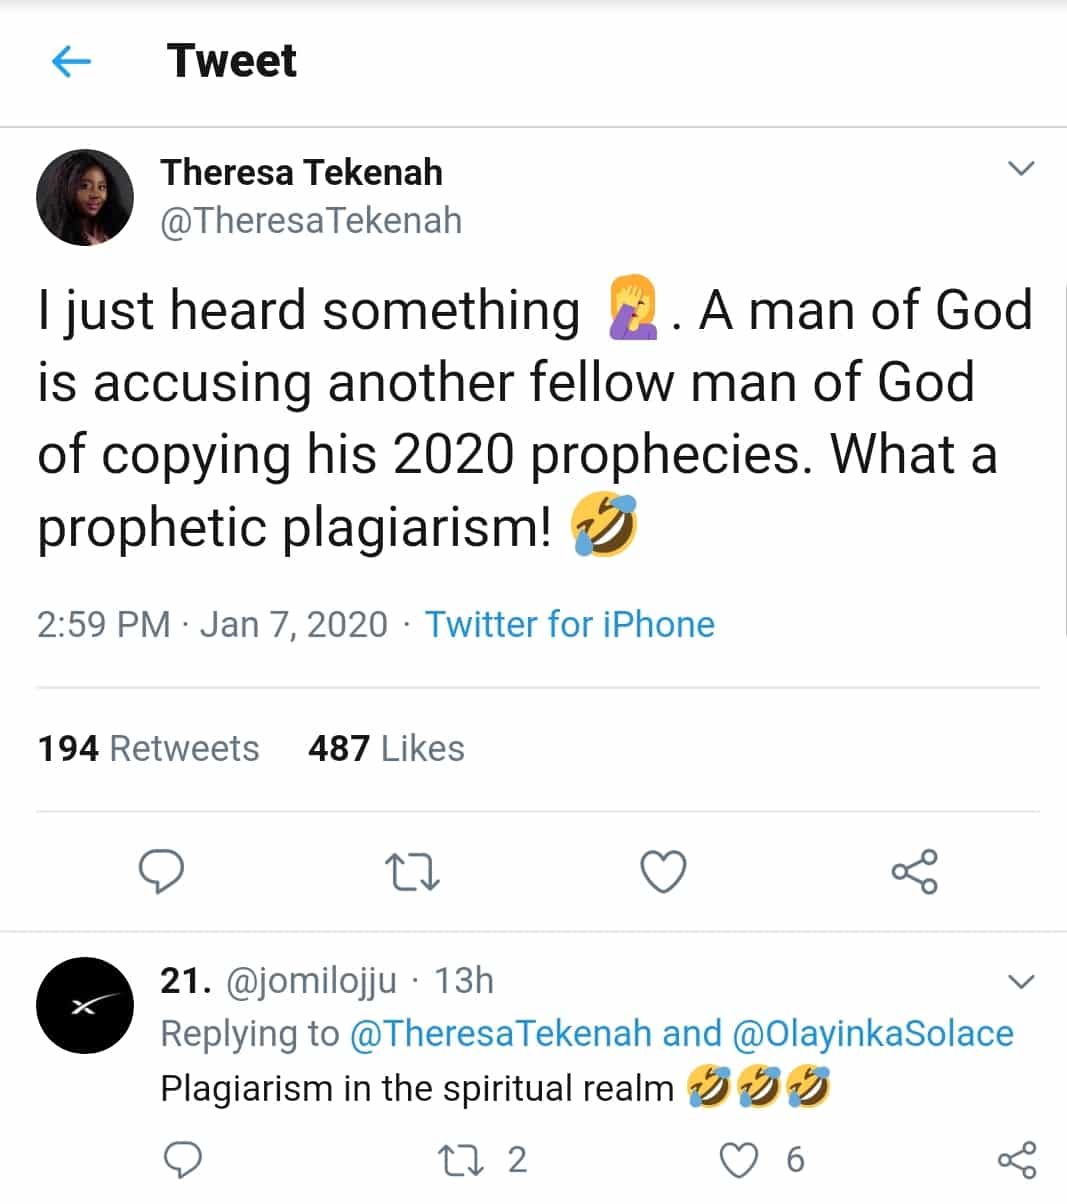Image resolution: width=1067 pixels, height=1204 pixels.
Task: Share the main tweet
Action: [914, 871]
